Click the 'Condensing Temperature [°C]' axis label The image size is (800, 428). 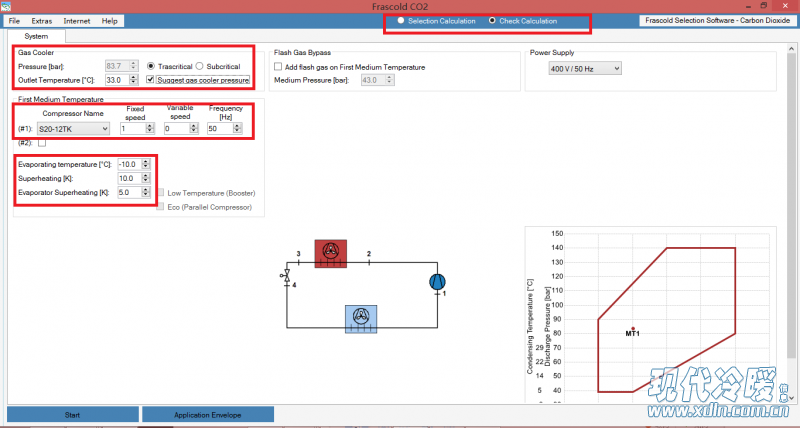pyautogui.click(x=530, y=326)
